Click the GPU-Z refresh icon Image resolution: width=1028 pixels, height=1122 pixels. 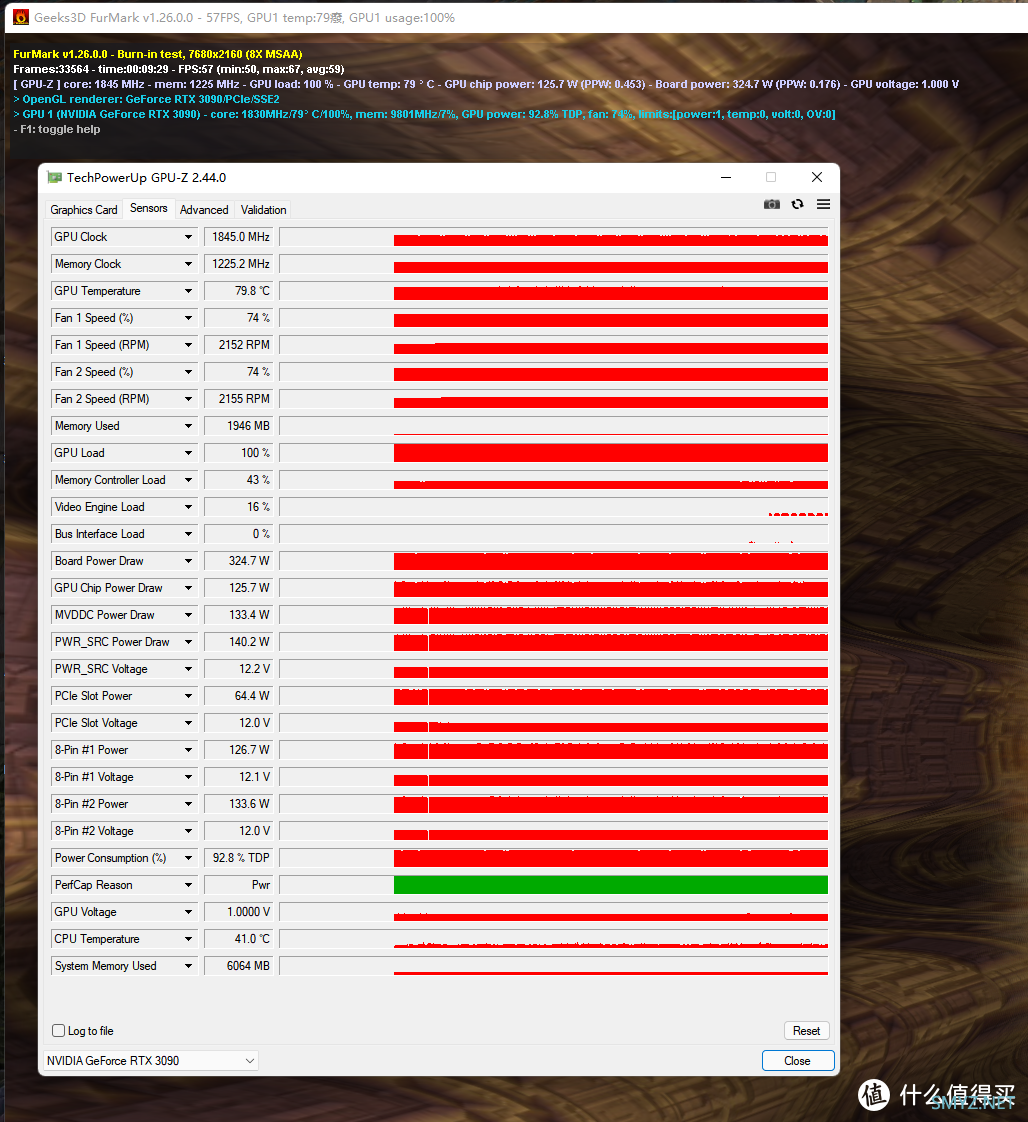click(x=797, y=205)
